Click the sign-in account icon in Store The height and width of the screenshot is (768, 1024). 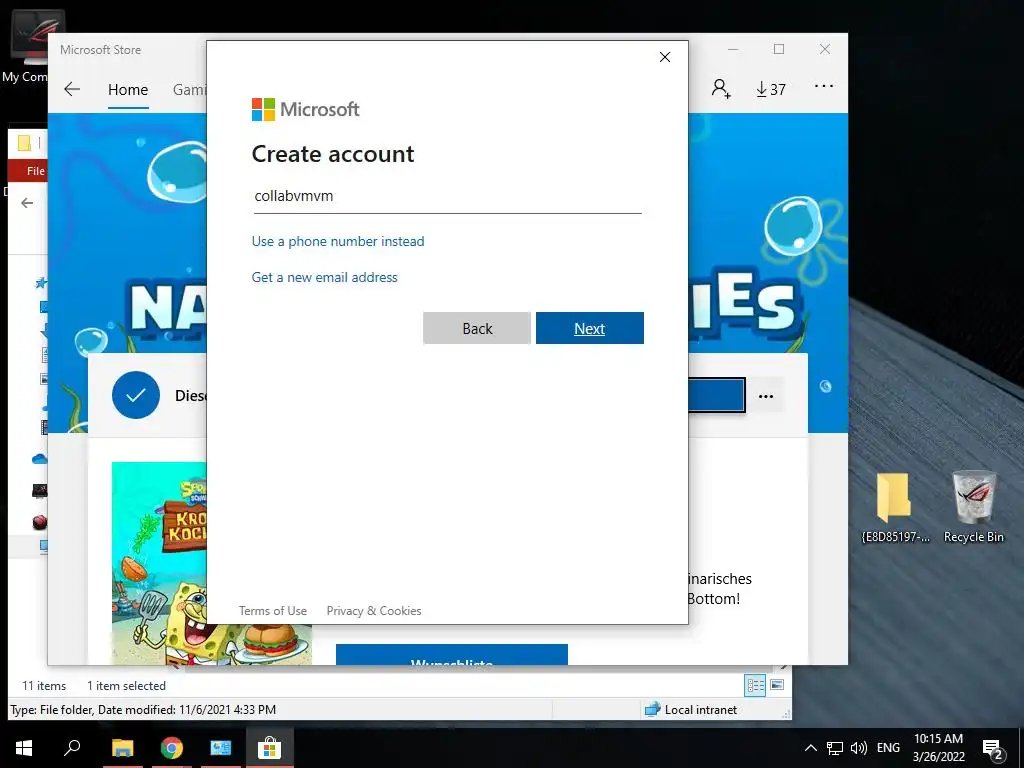click(x=721, y=88)
